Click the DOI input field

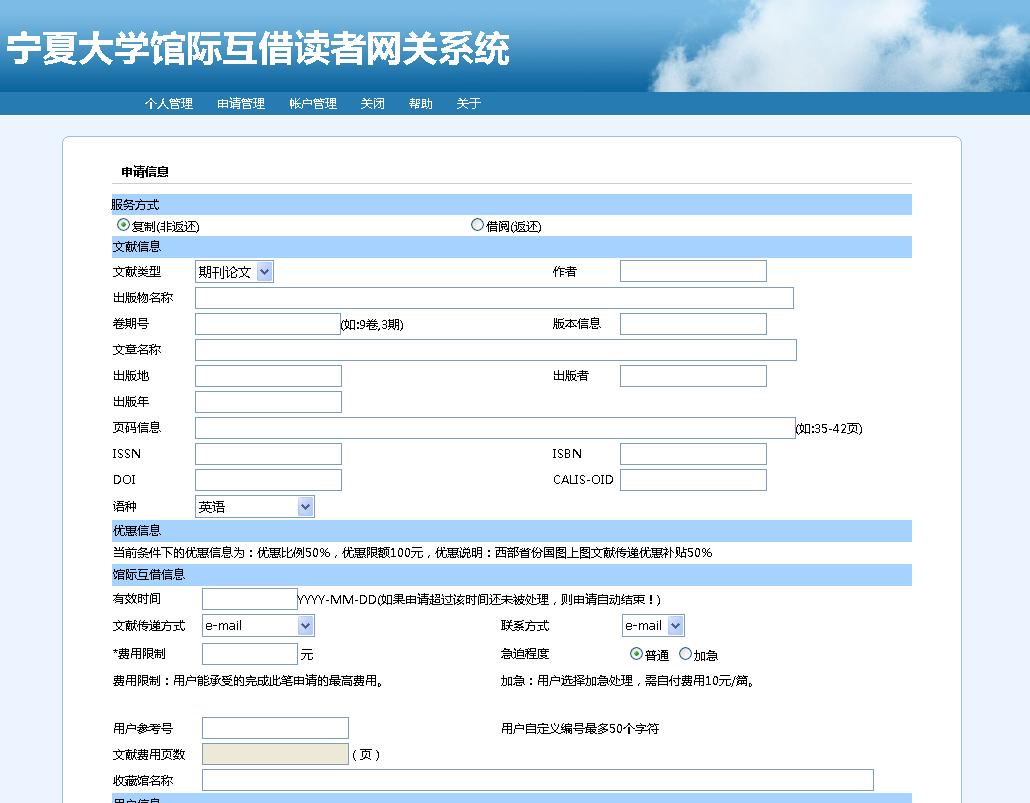268,480
